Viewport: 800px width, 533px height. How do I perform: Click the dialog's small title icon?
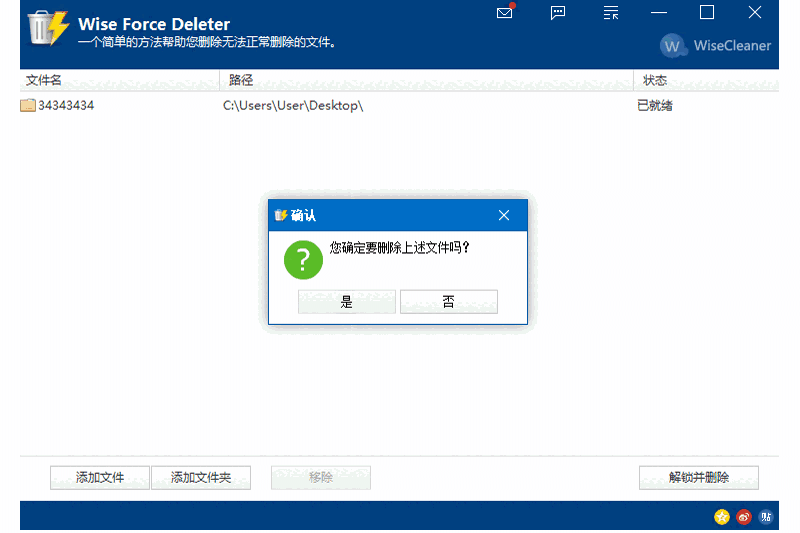pos(281,215)
